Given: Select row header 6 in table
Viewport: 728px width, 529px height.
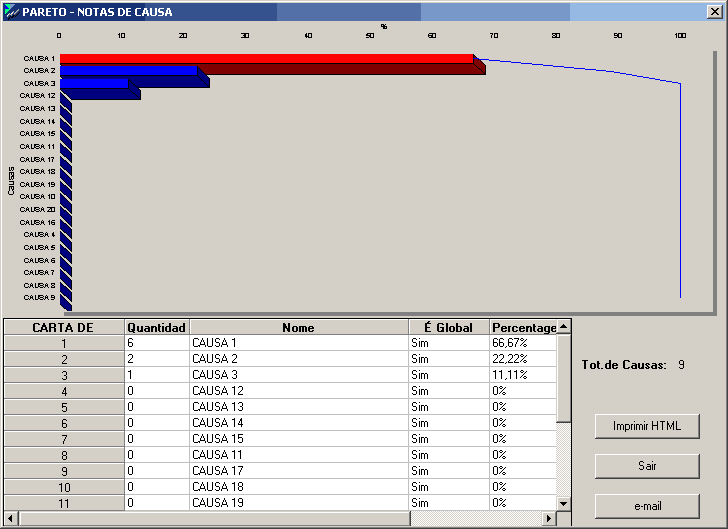Looking at the screenshot, I should (x=64, y=423).
